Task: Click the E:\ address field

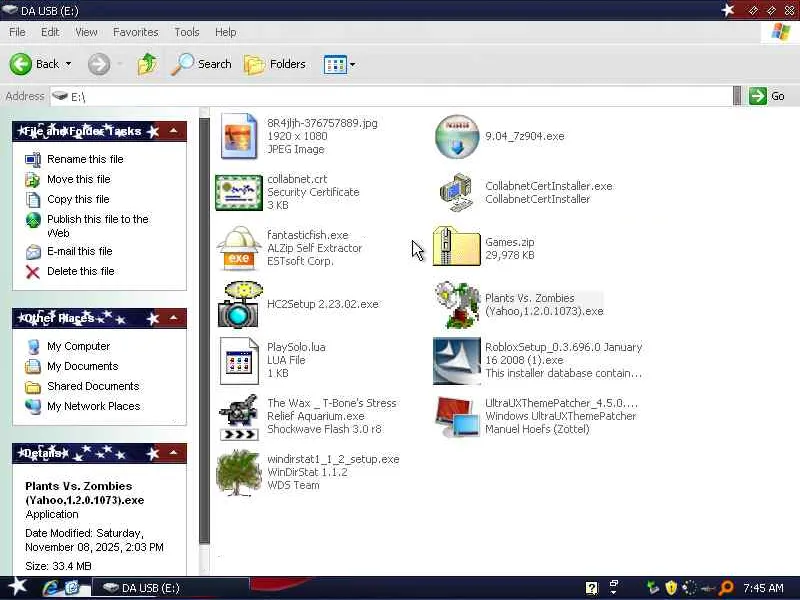Action: 391,96
